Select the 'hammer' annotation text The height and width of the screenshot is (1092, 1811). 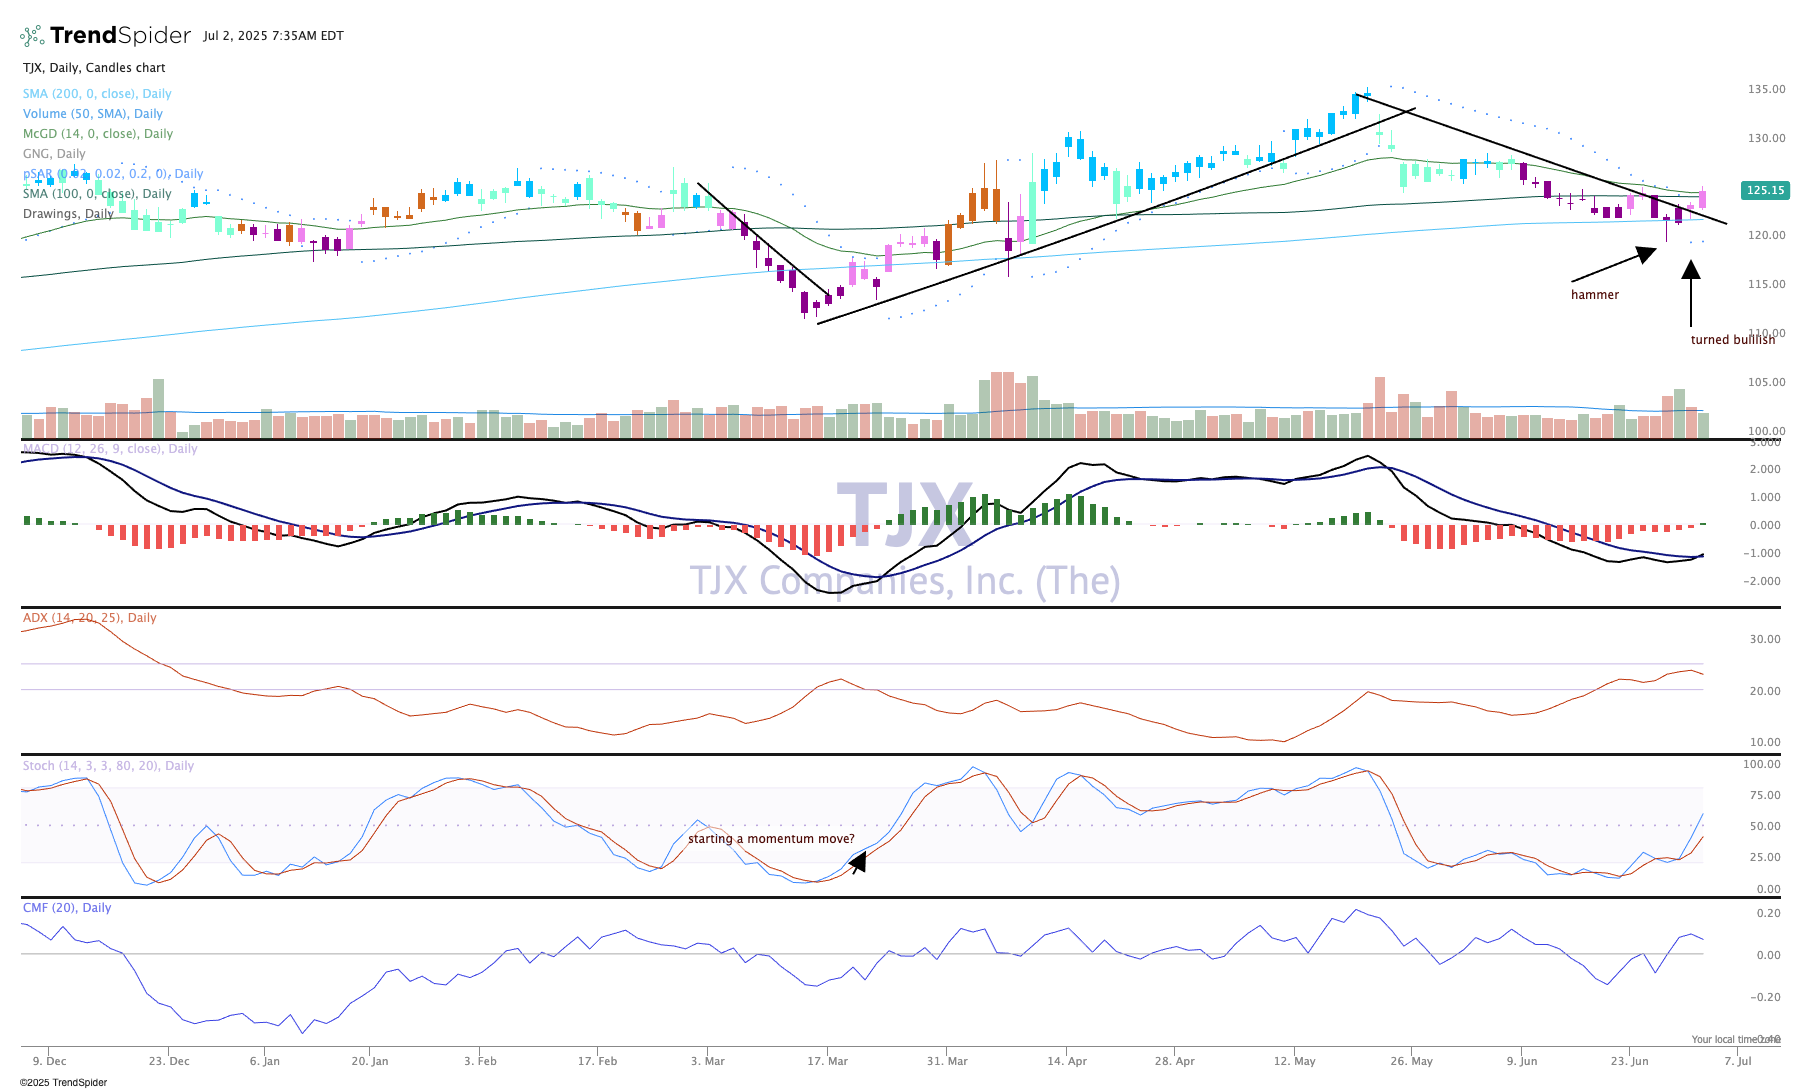pos(1594,295)
